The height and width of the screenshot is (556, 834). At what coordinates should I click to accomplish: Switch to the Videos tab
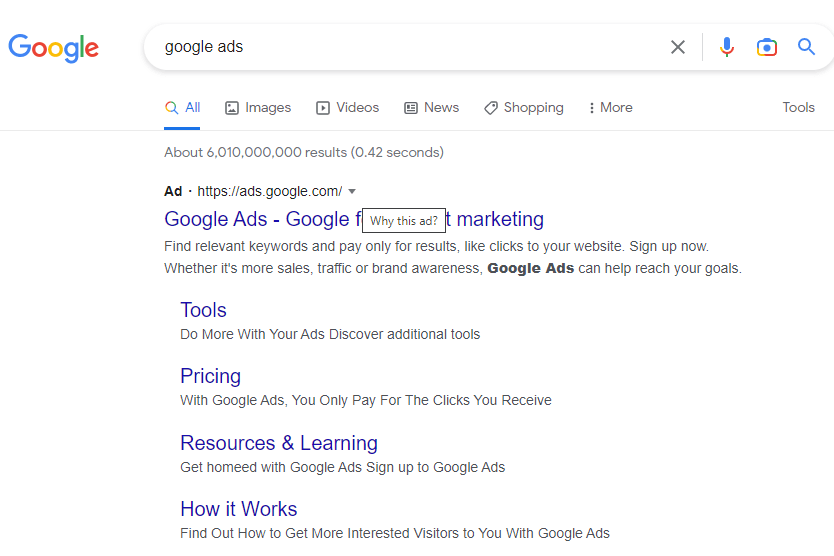347,107
